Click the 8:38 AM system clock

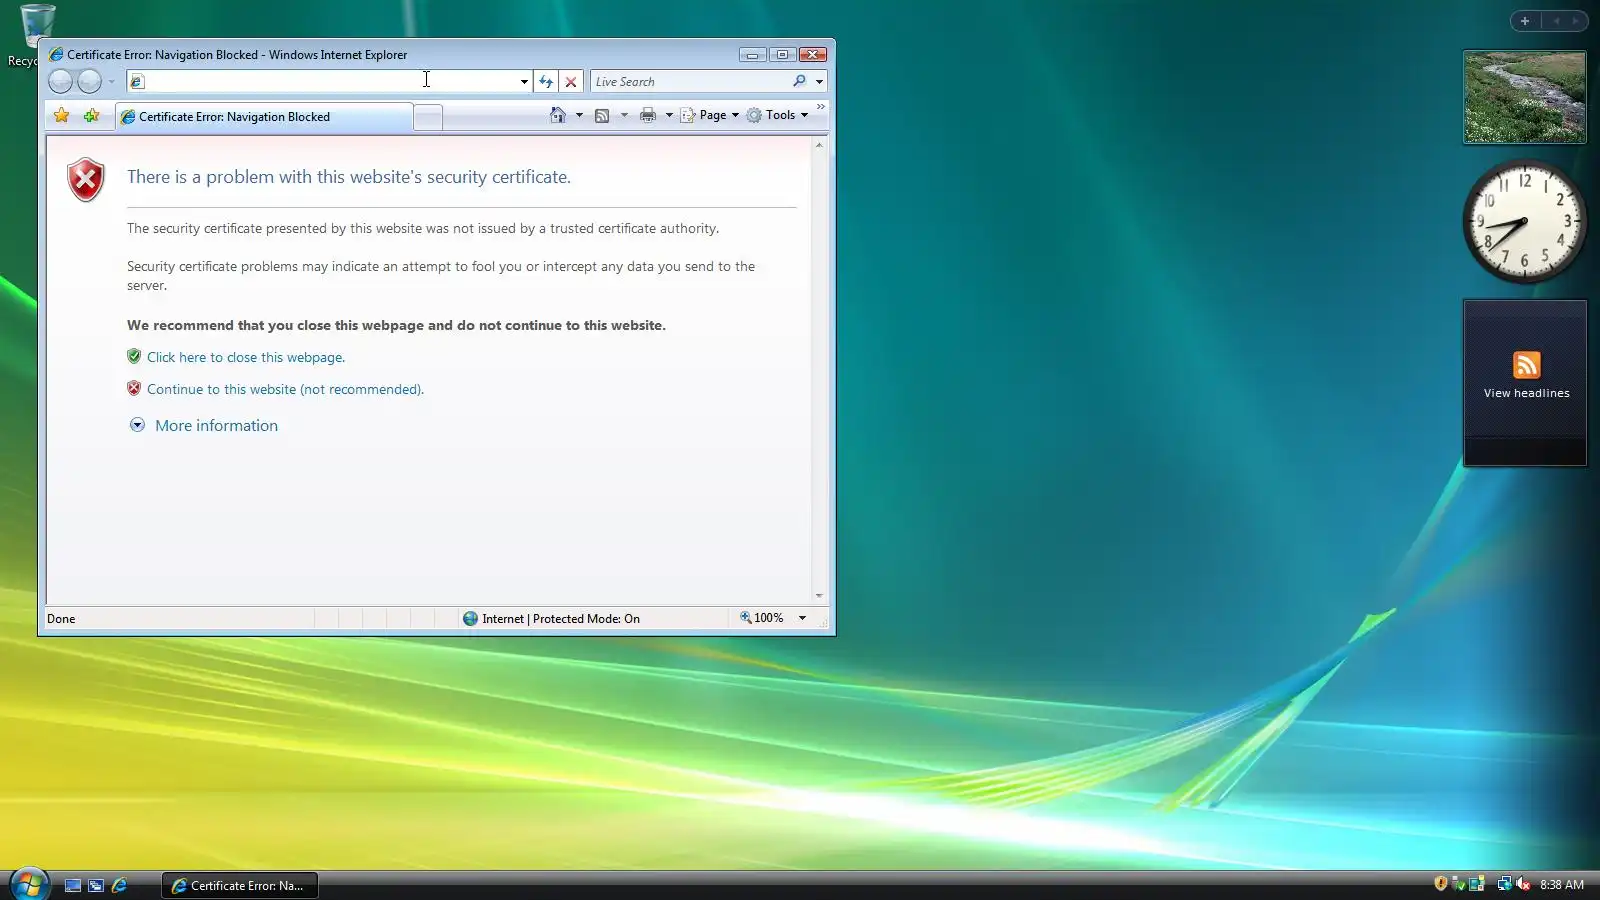[1562, 885]
